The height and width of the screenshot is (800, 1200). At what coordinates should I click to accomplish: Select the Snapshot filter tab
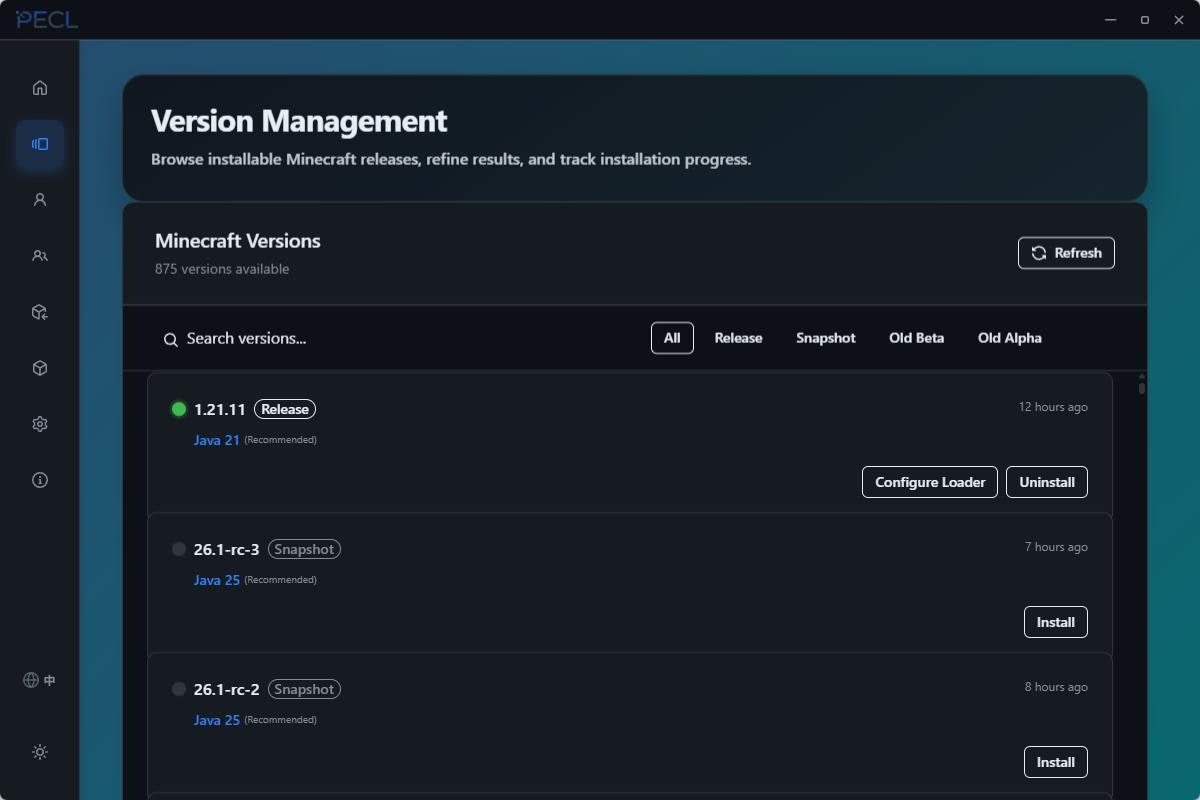(826, 338)
